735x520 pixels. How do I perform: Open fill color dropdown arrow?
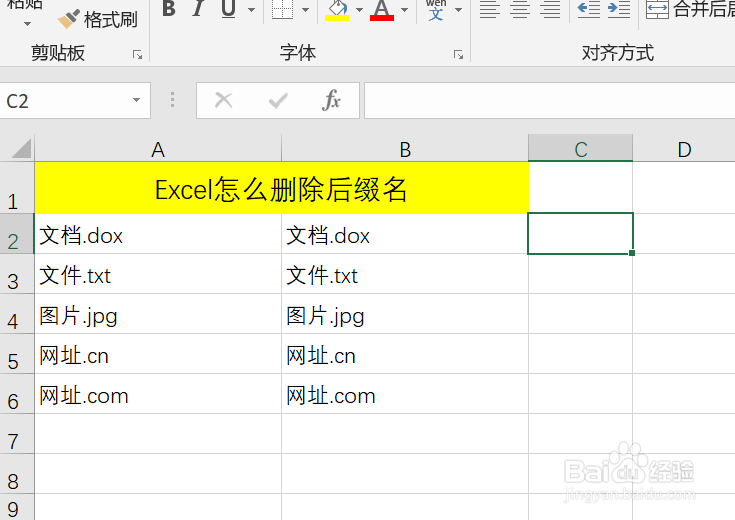tap(360, 9)
